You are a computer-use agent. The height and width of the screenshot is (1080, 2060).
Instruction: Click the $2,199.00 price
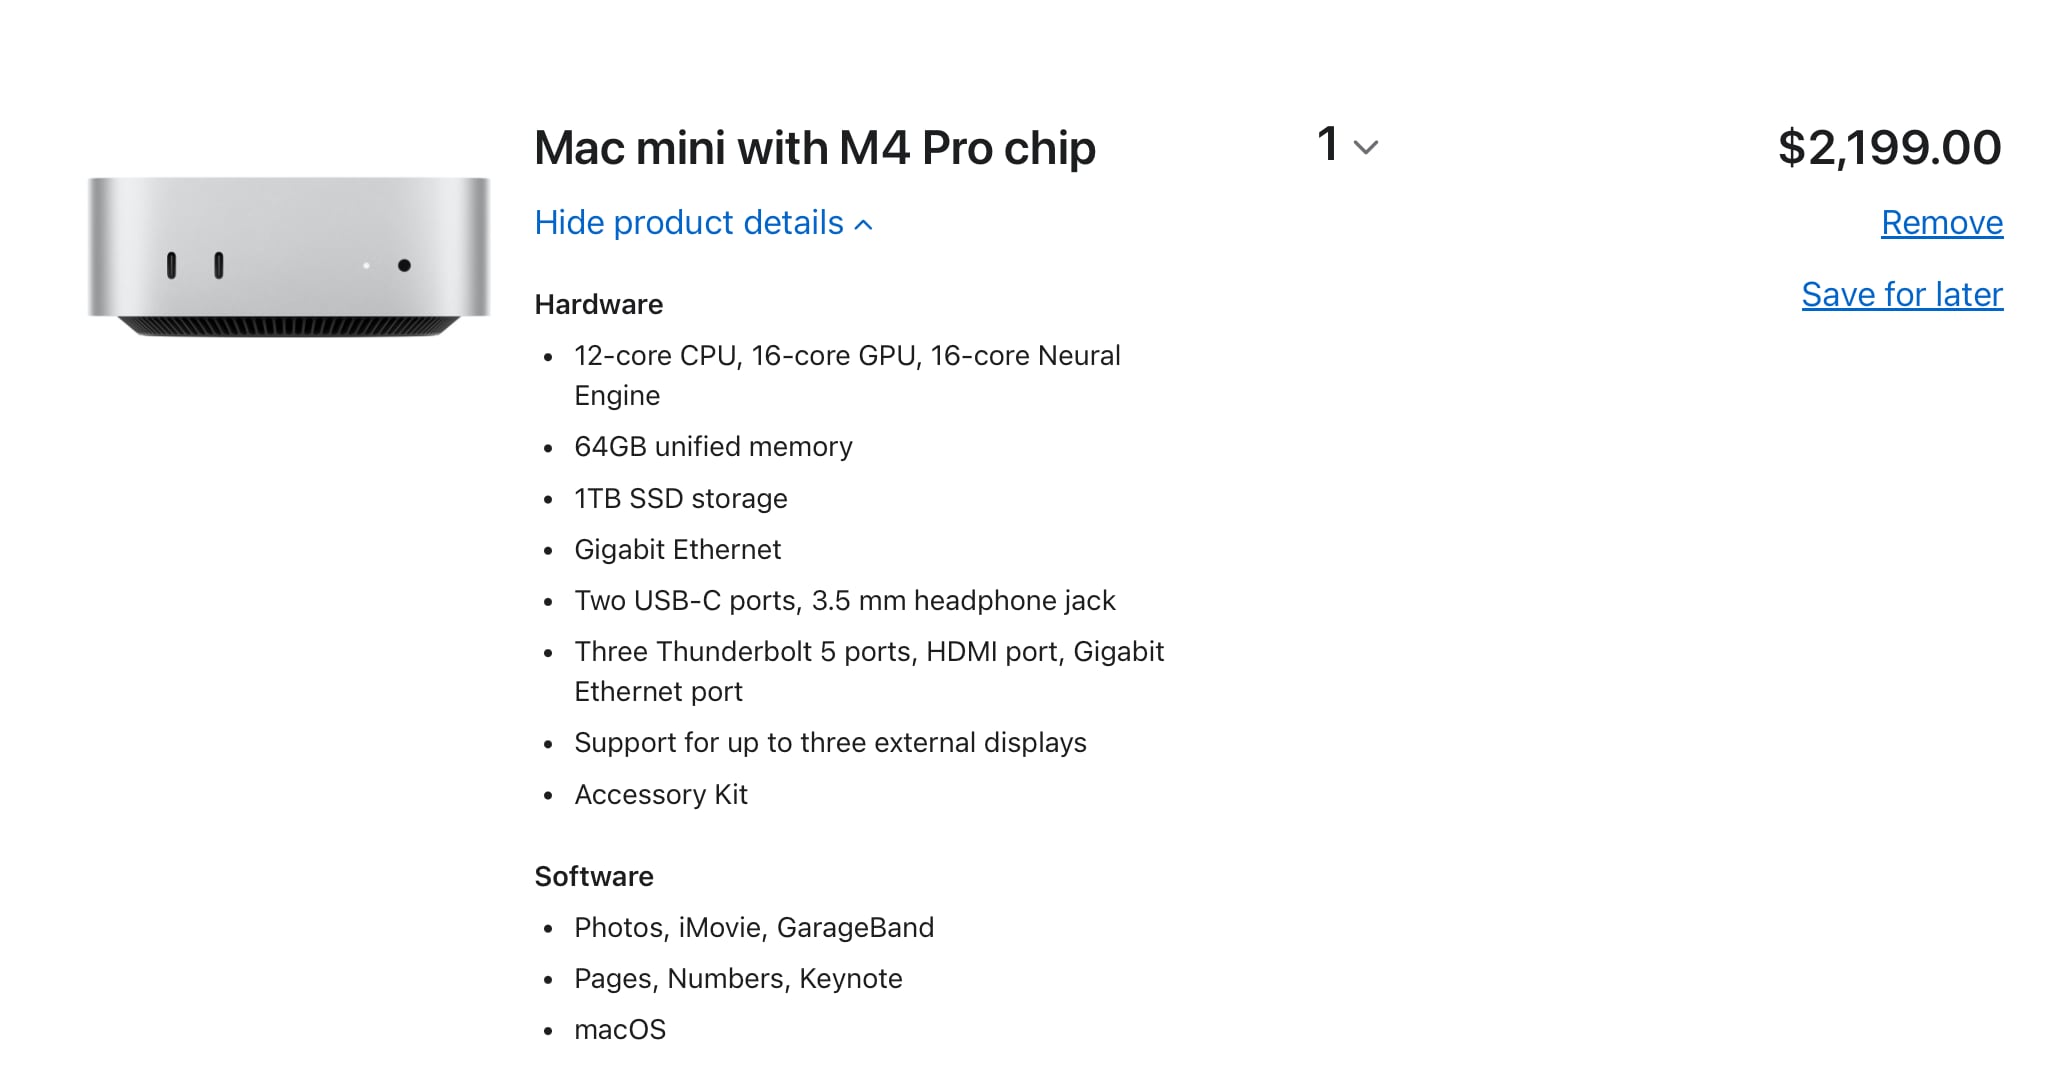click(1889, 148)
